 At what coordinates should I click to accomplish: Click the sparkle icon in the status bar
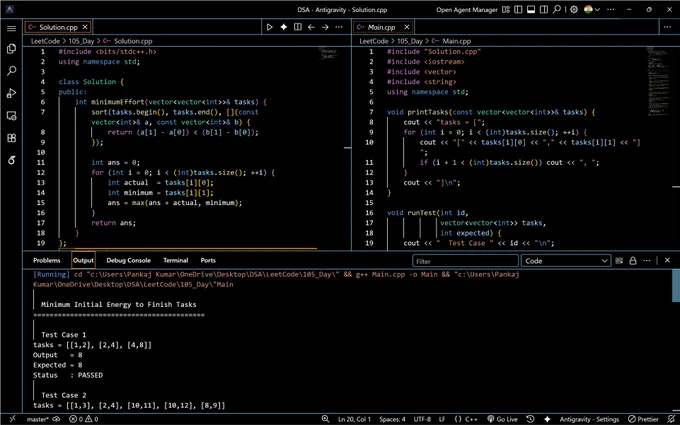click(x=547, y=419)
